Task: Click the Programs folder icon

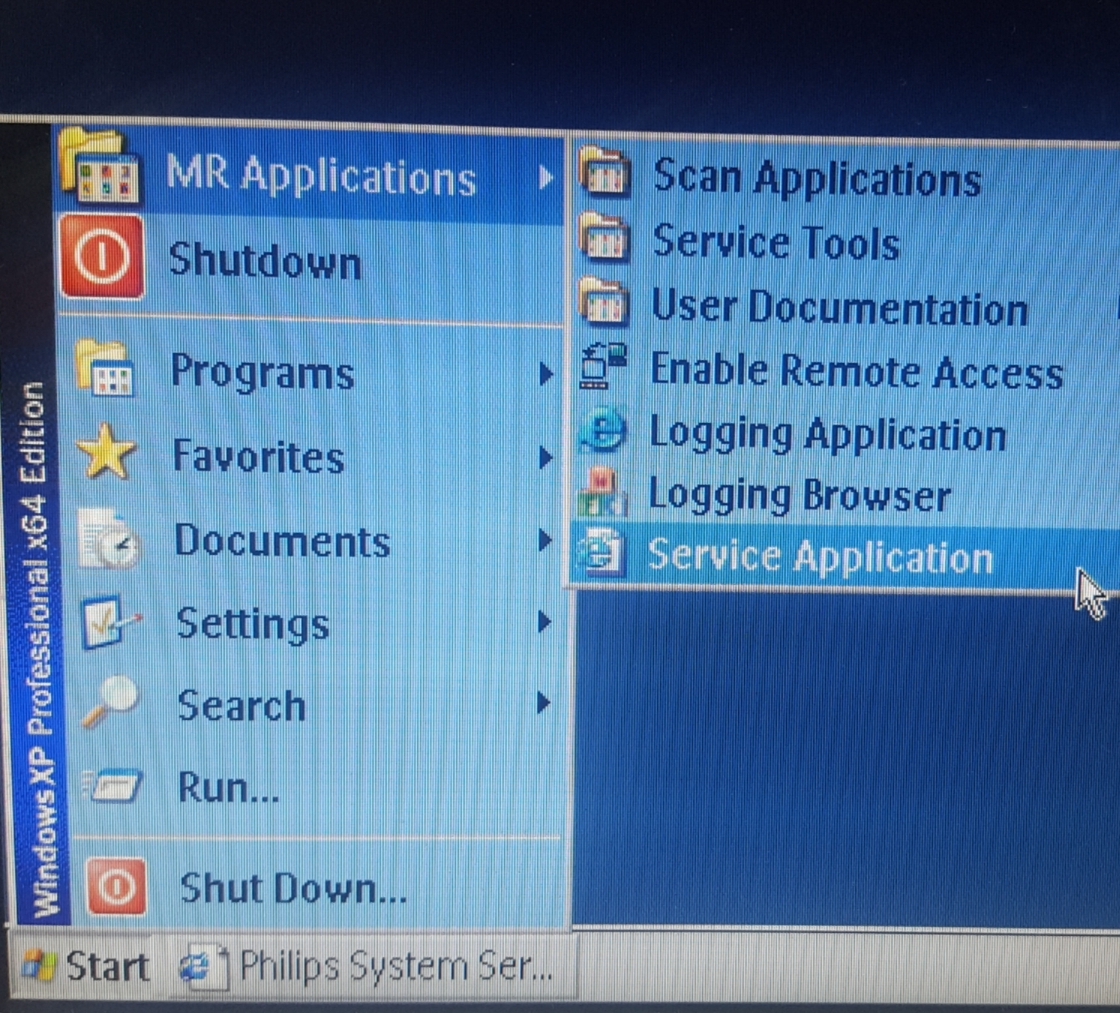Action: [x=104, y=369]
